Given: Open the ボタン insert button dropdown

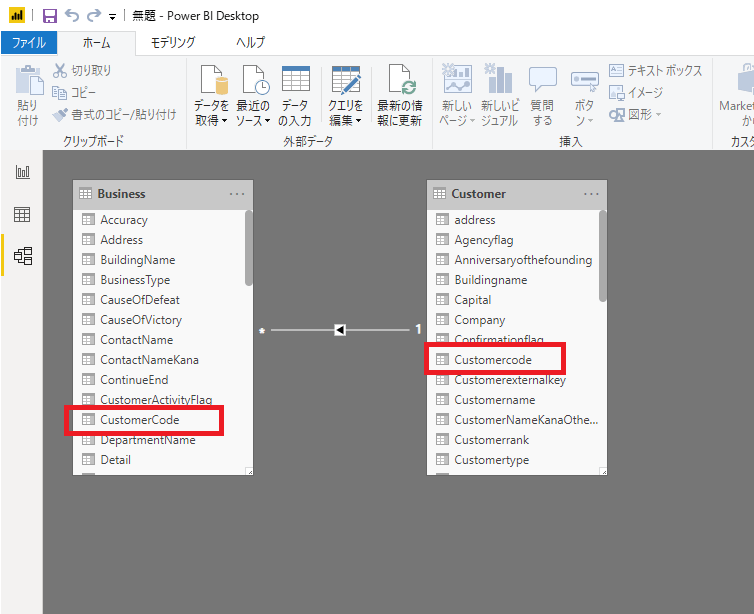Looking at the screenshot, I should click(584, 96).
